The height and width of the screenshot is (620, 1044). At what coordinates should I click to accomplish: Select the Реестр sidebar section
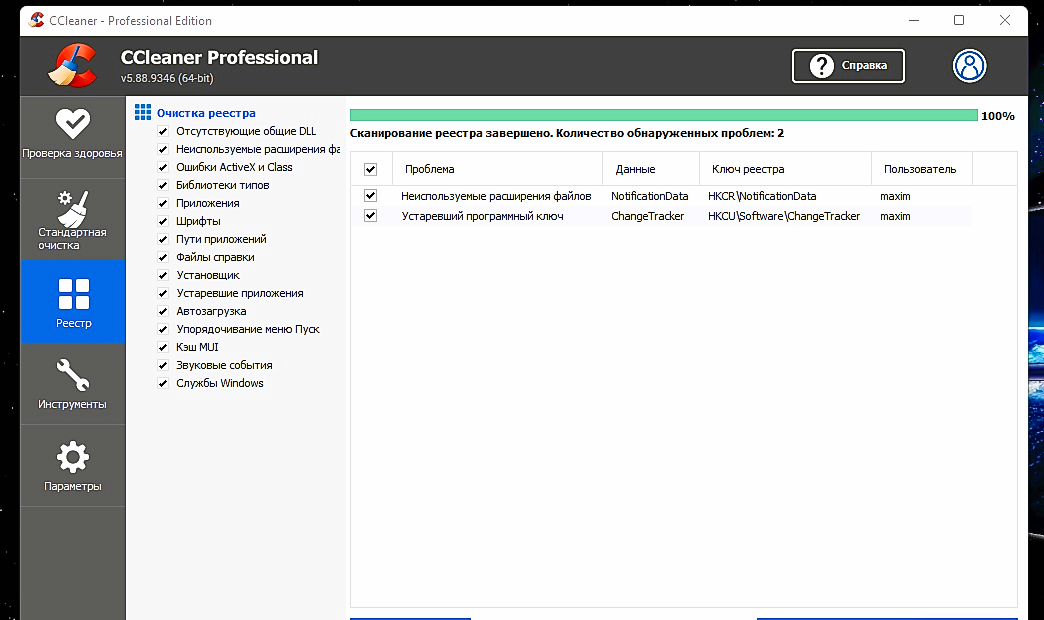(x=73, y=302)
